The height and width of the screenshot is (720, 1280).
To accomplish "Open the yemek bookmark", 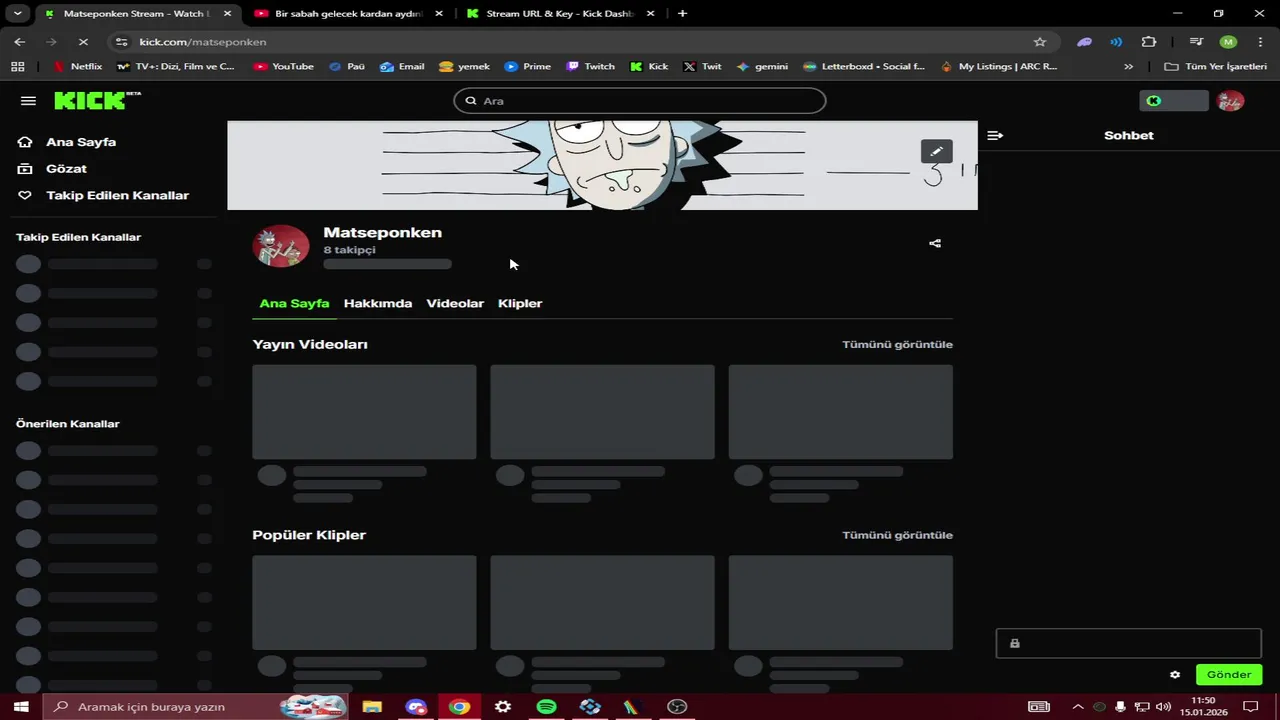I will click(464, 66).
